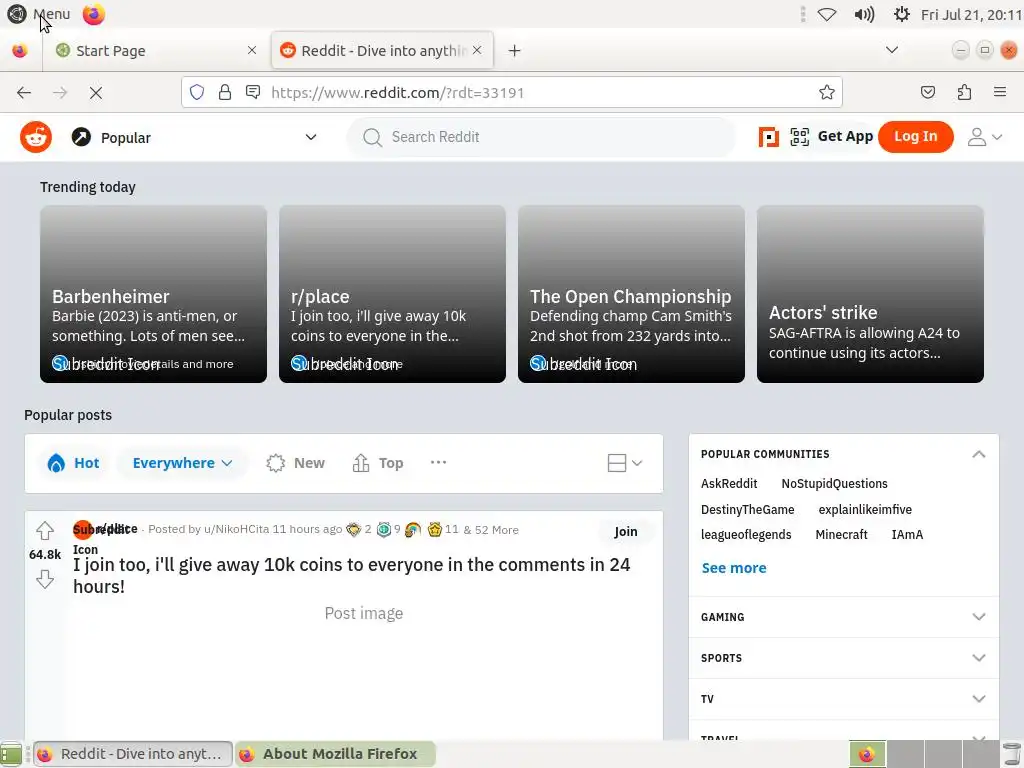Open the Popular feed selector dropdown
This screenshot has height=768, width=1024.
coord(195,137)
